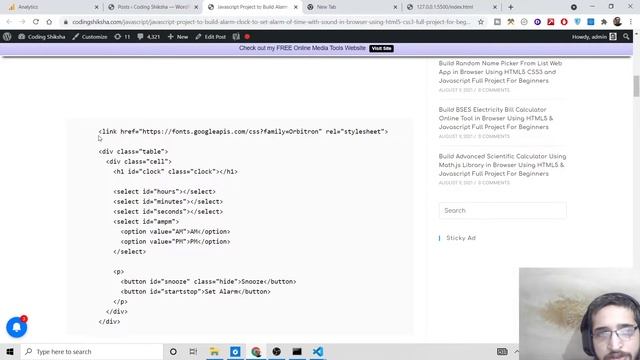Click the blue shield extension icon

tap(577, 22)
